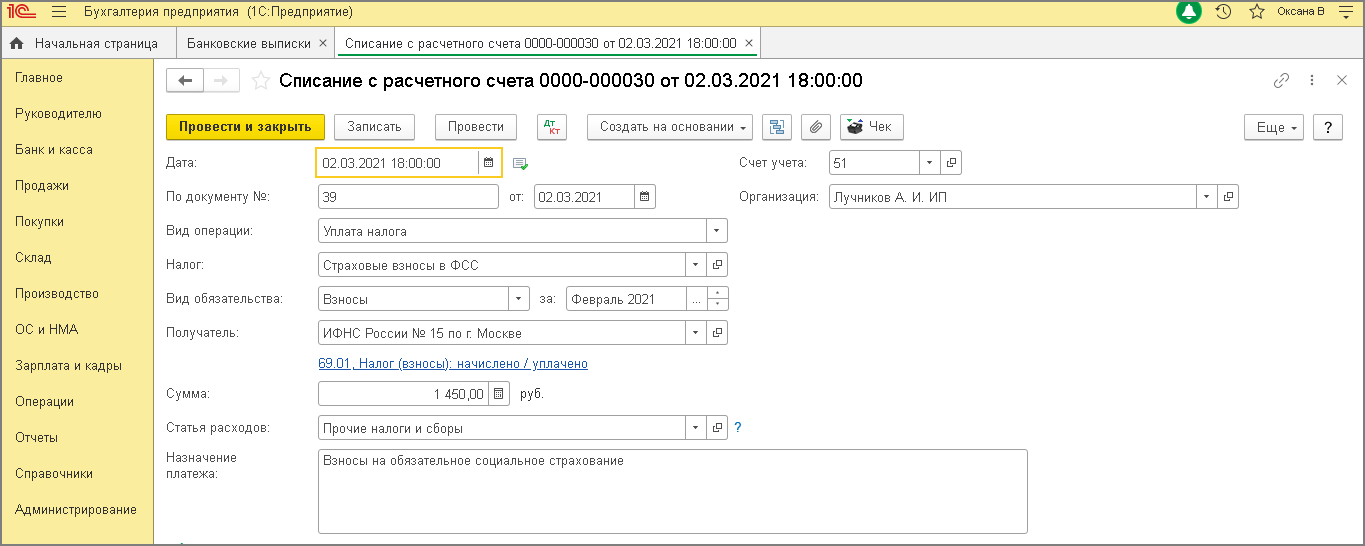The image size is (1365, 546).
Task: Open Статья расходов record detail icon
Action: tap(717, 428)
